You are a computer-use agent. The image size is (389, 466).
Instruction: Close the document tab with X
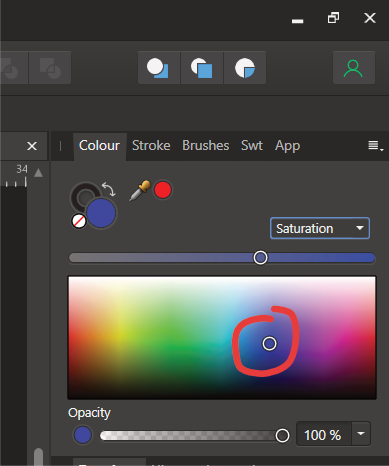coord(32,146)
